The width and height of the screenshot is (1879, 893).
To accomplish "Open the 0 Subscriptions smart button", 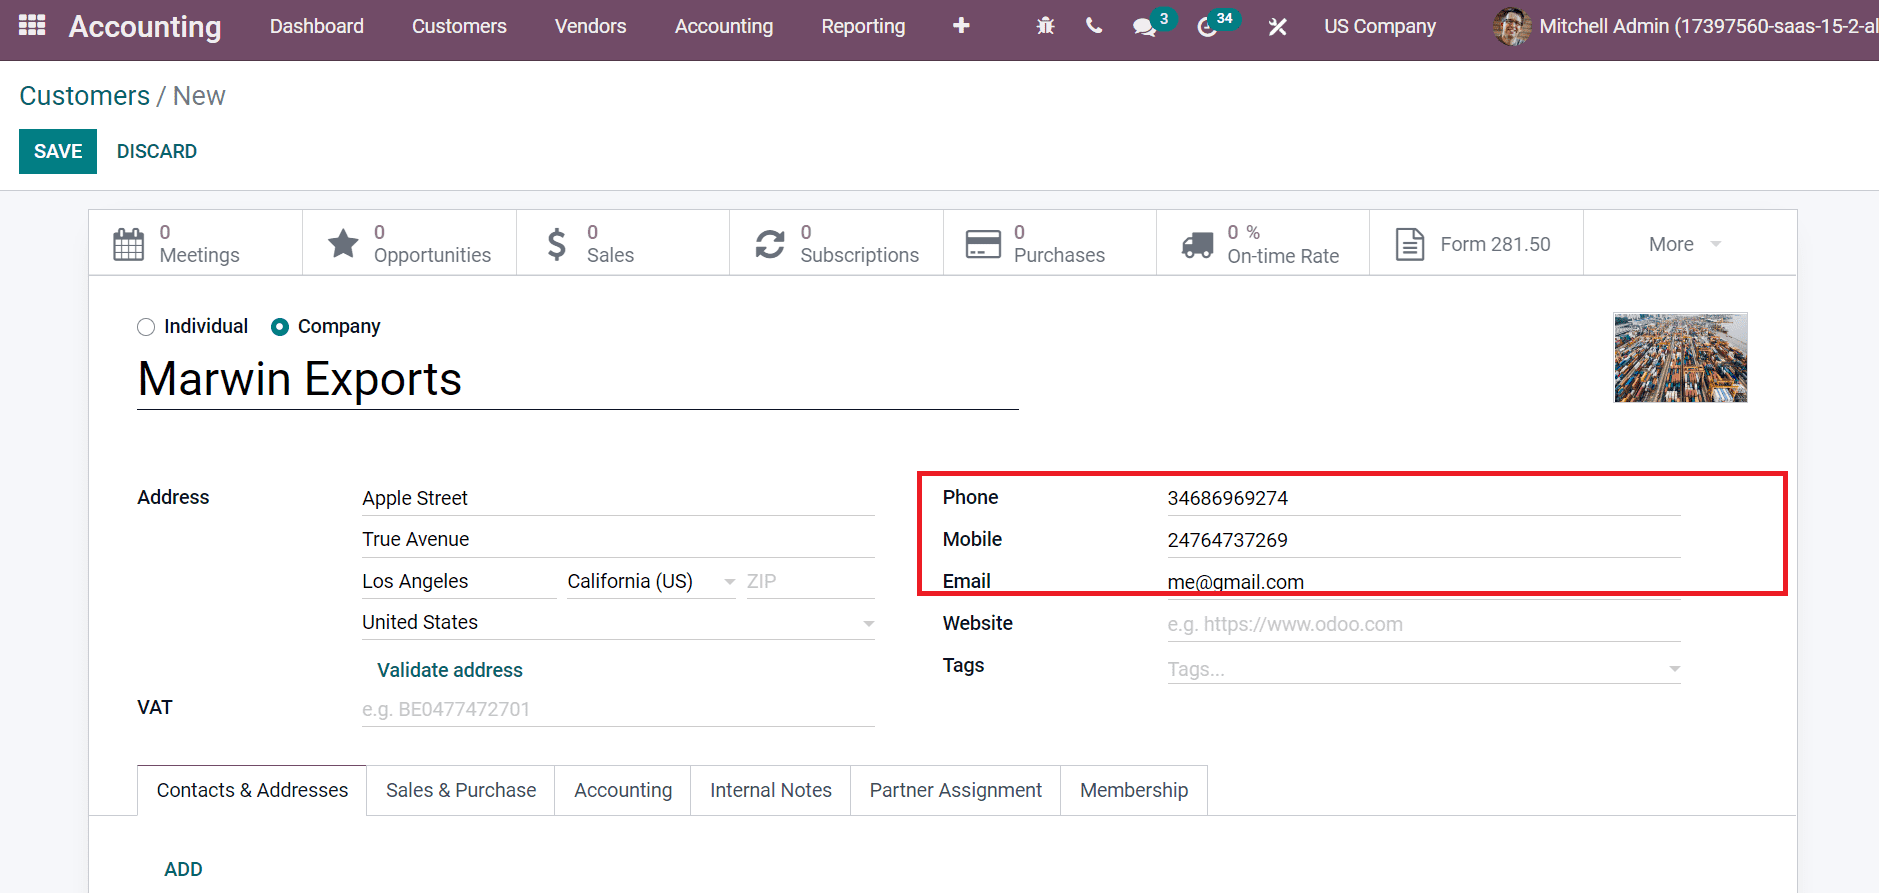I will 837,243.
